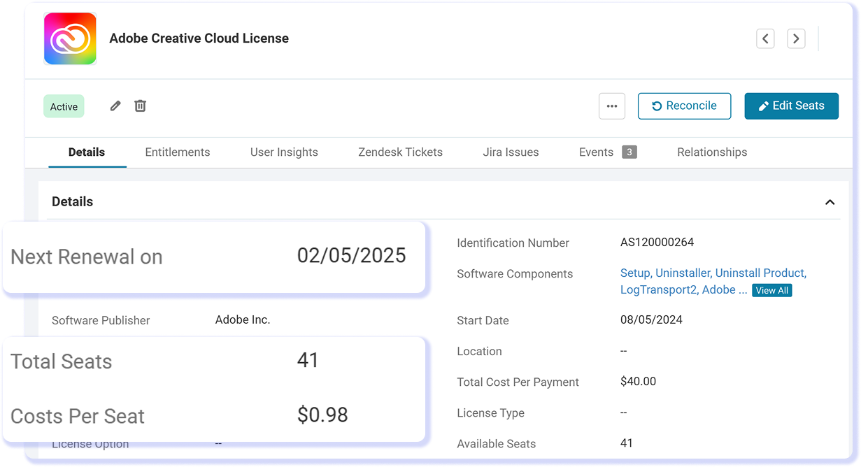The image size is (861, 467).
Task: Open the LogTransport2, Adobe components link
Action: 684,290
